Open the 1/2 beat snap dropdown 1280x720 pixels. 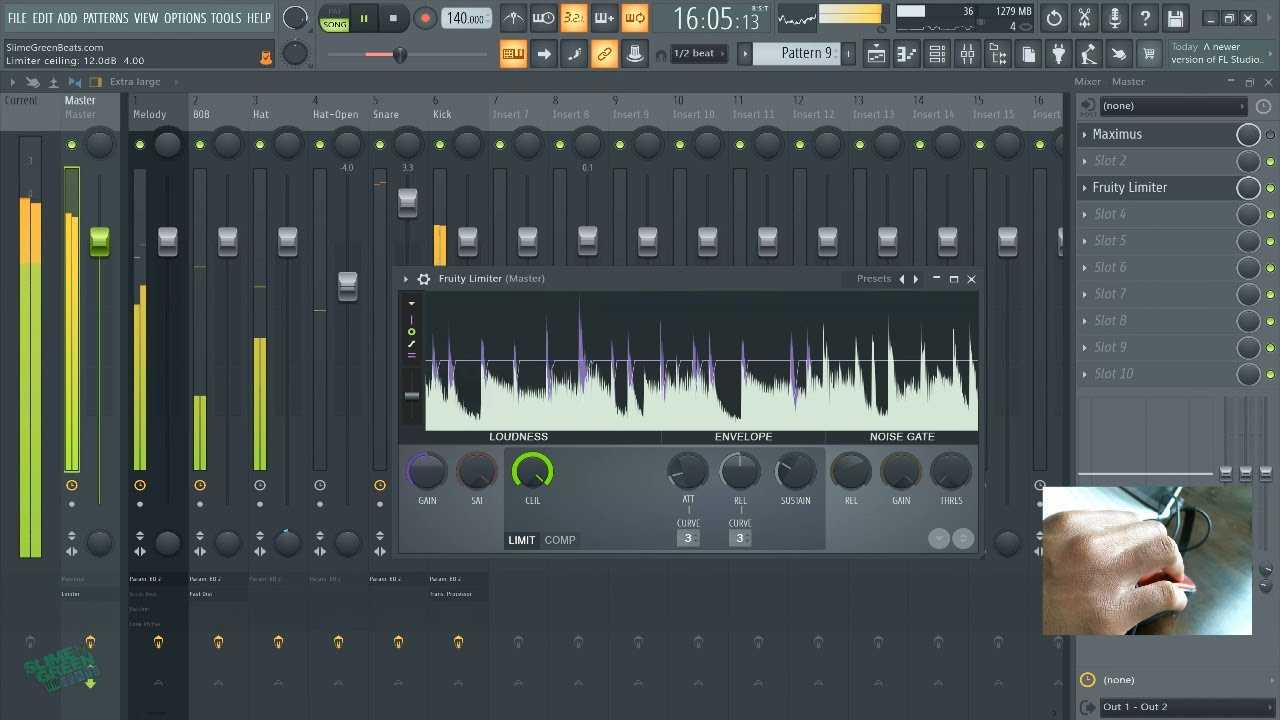click(x=700, y=54)
